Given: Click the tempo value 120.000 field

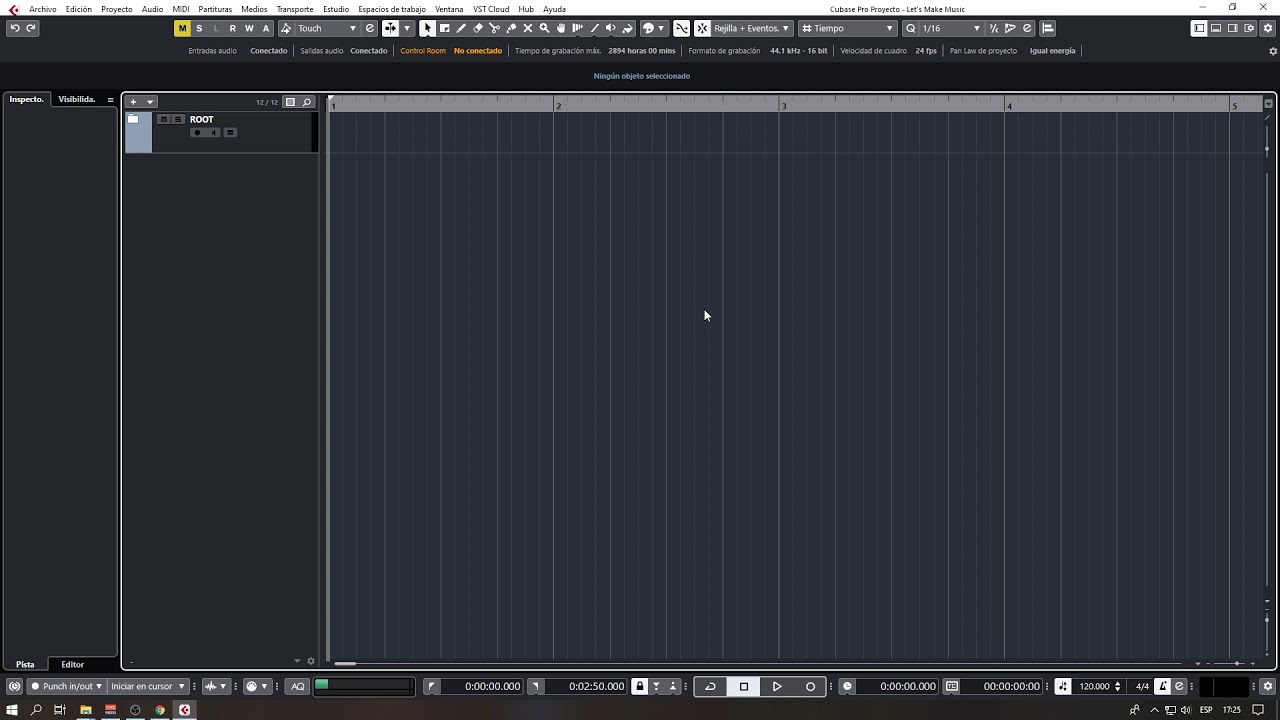Looking at the screenshot, I should [x=1095, y=686].
